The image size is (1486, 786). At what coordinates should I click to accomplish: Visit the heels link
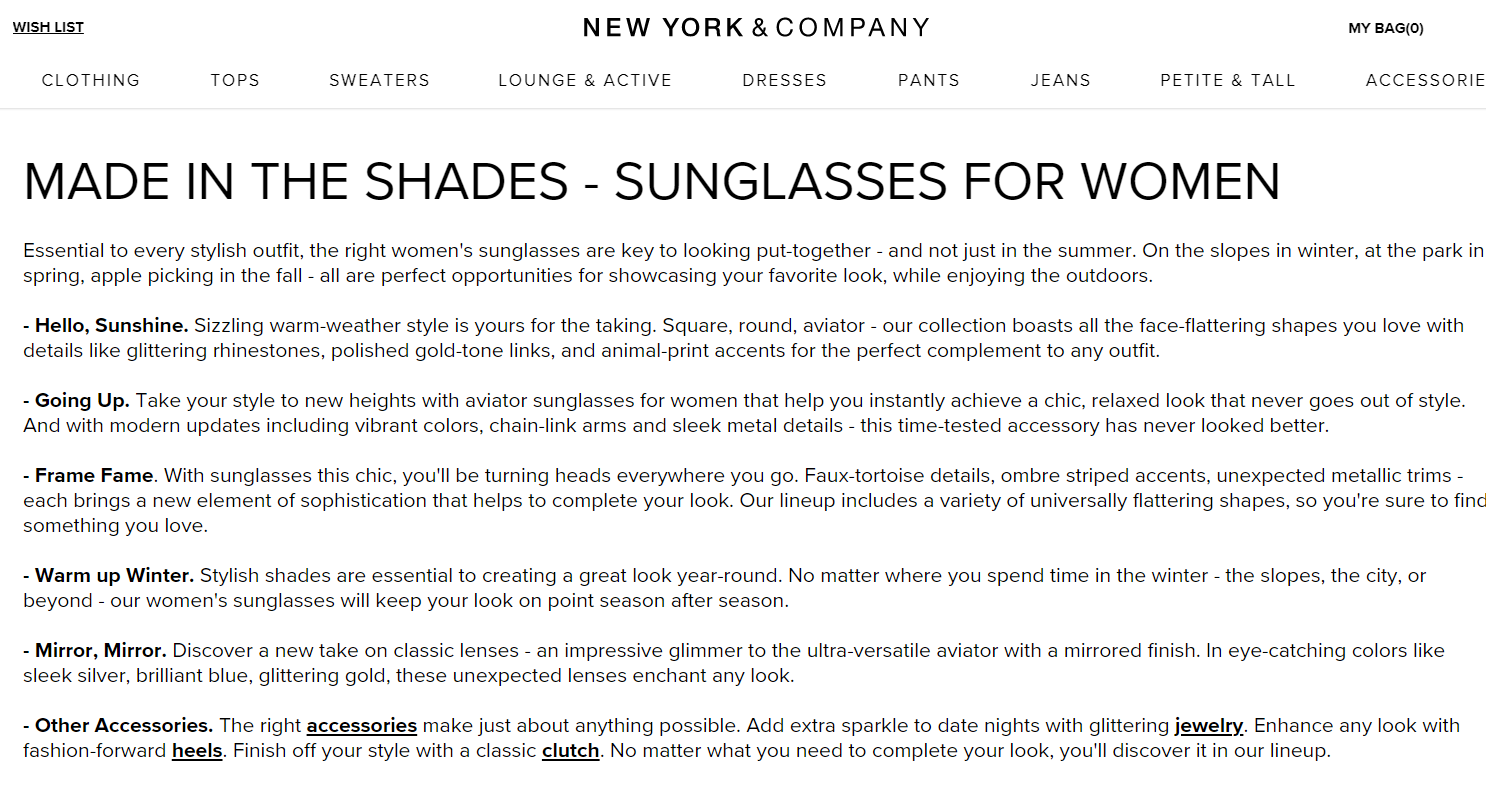pyautogui.click(x=197, y=751)
